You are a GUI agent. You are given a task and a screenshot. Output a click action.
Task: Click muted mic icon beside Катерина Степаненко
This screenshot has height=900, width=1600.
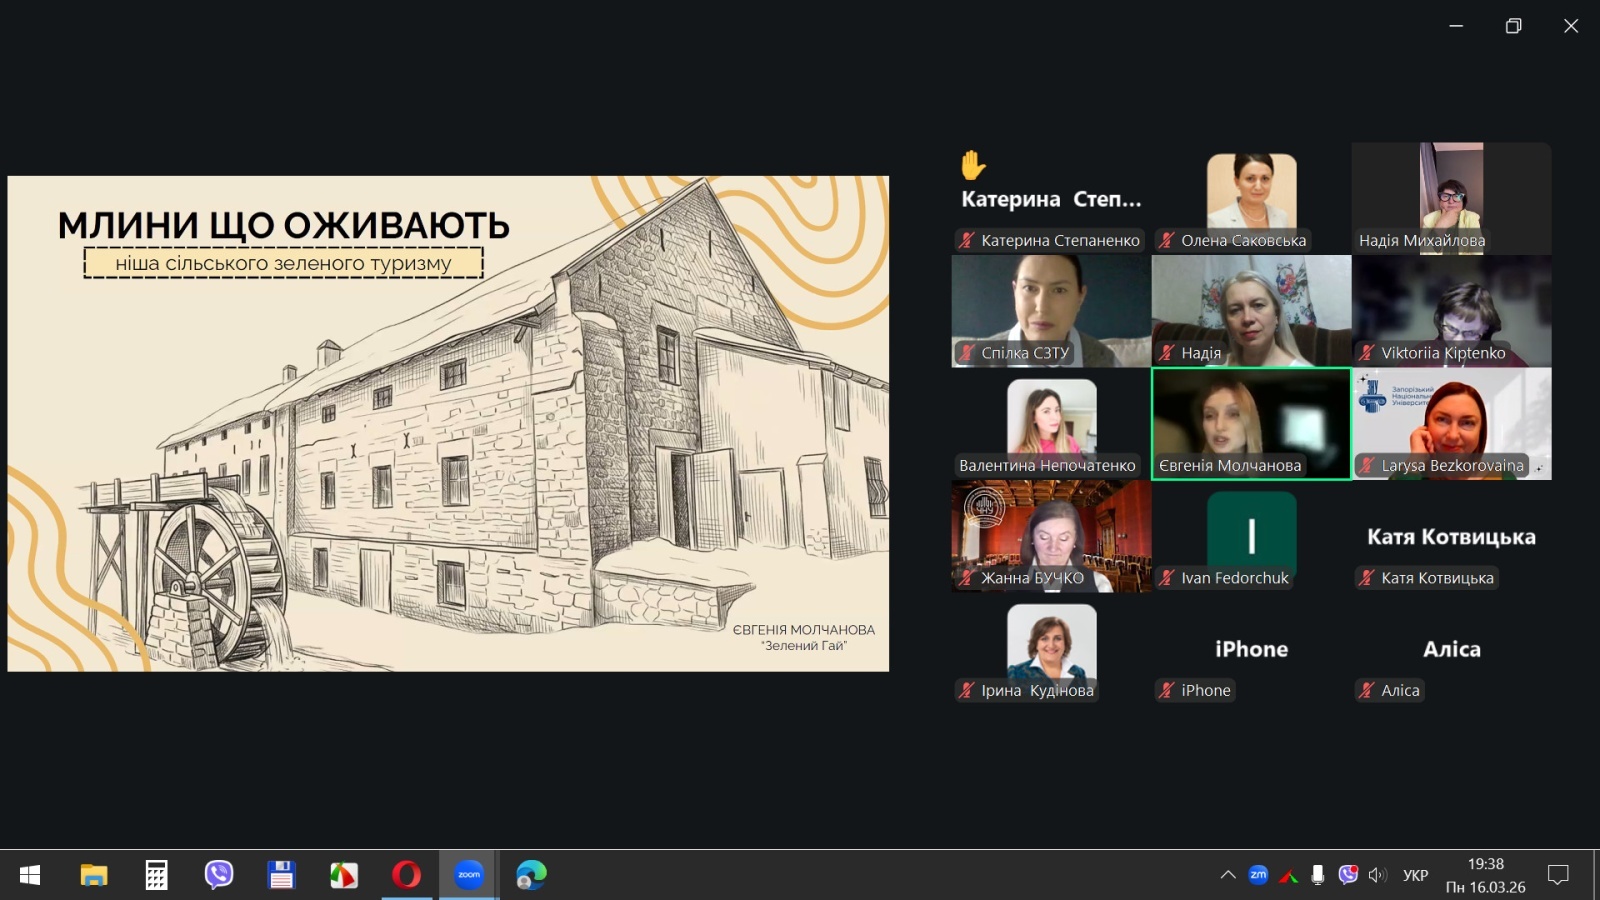pyautogui.click(x=967, y=240)
